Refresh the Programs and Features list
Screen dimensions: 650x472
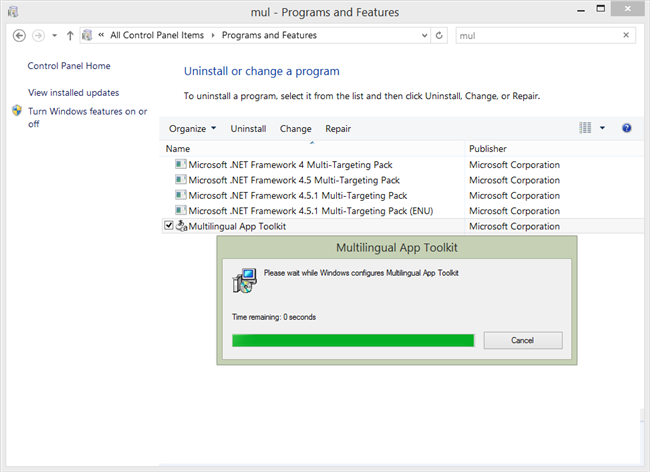point(439,35)
